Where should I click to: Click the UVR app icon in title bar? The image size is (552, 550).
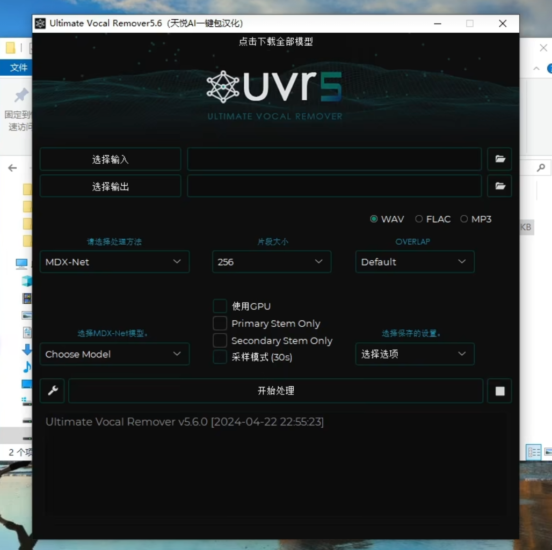click(x=40, y=24)
